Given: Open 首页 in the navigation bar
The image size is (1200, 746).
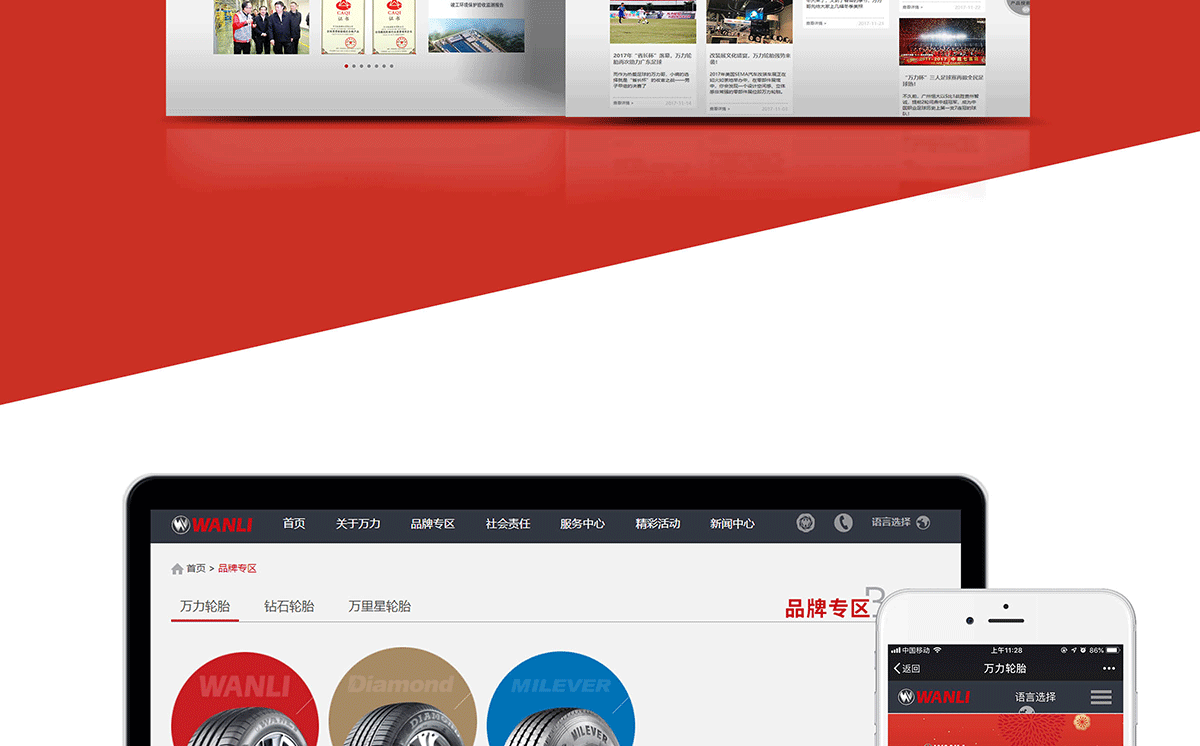Looking at the screenshot, I should coord(294,524).
